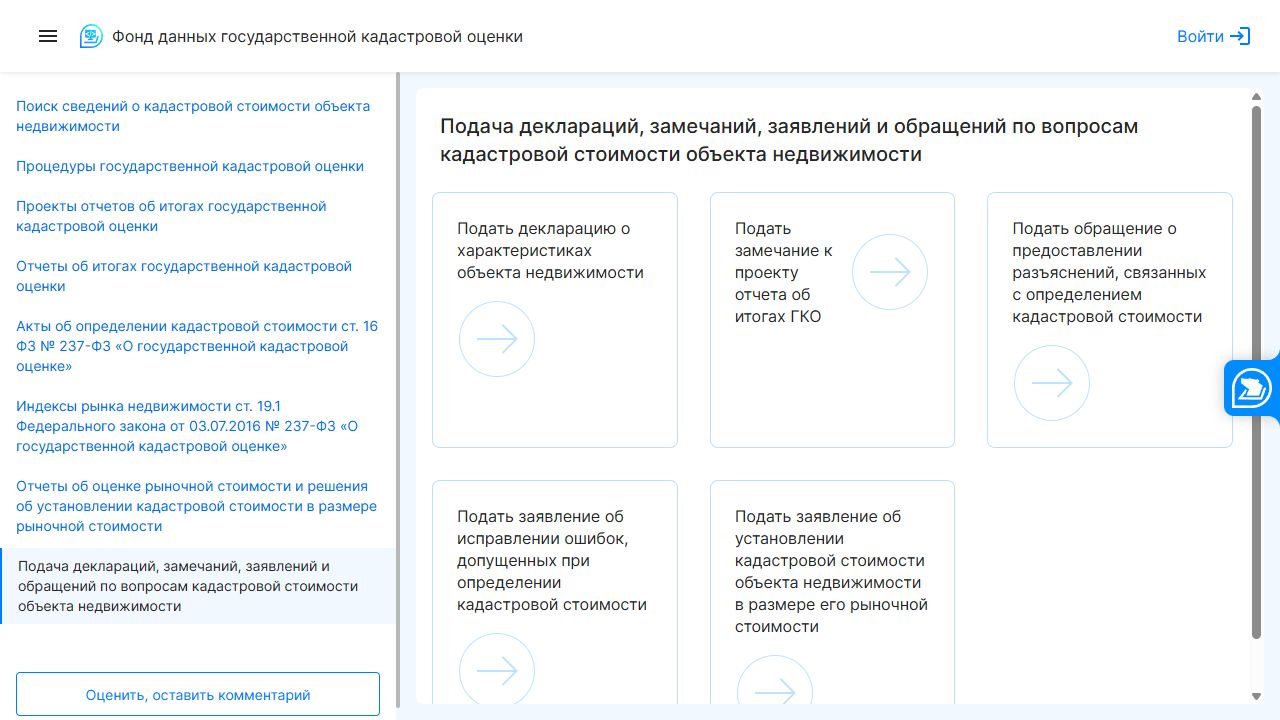The image size is (1280, 720).
Task: Click the Войти login link
Action: pyautogui.click(x=1200, y=36)
